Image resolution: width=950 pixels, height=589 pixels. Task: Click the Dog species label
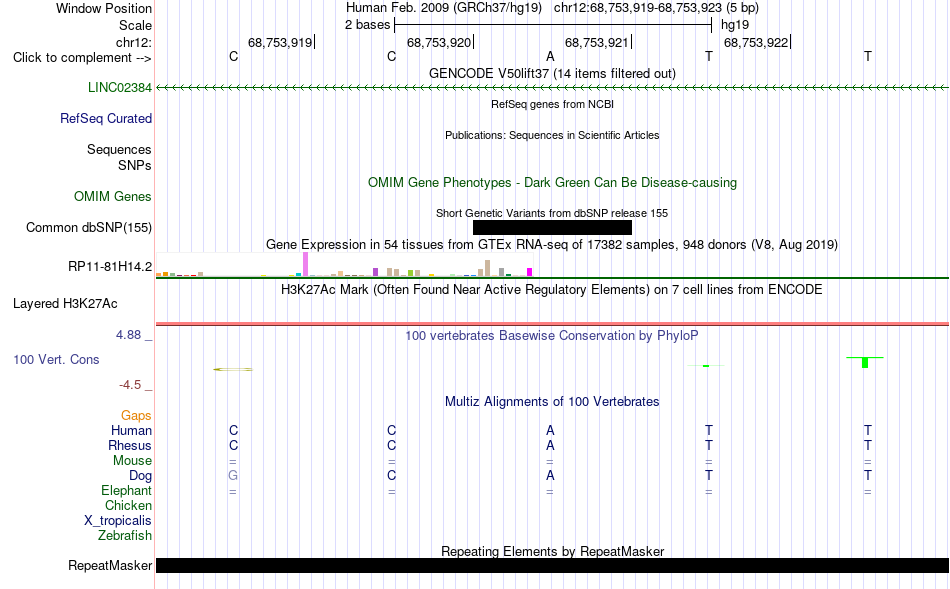pos(140,476)
